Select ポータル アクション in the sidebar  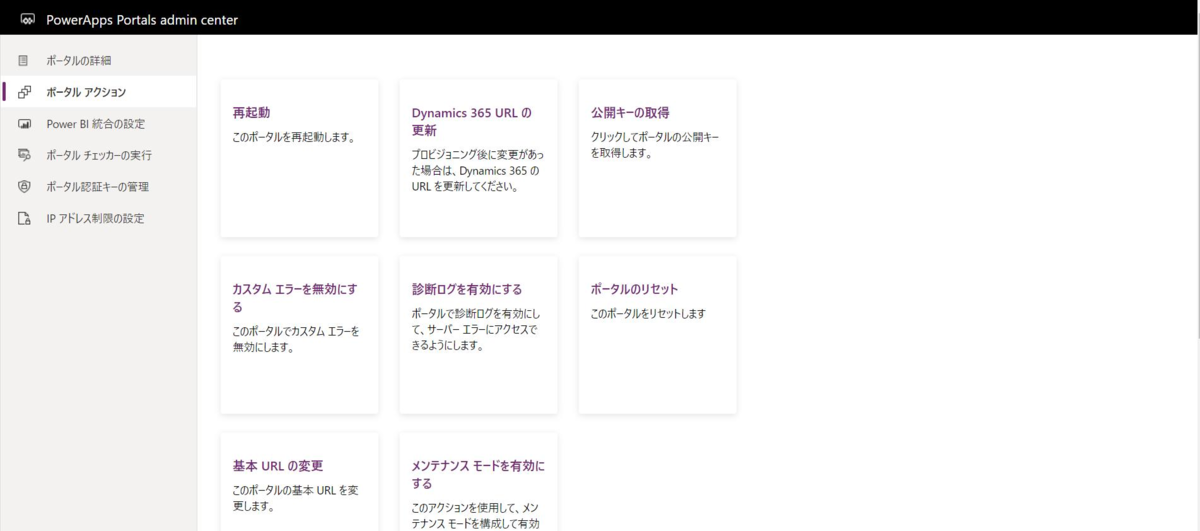point(98,92)
